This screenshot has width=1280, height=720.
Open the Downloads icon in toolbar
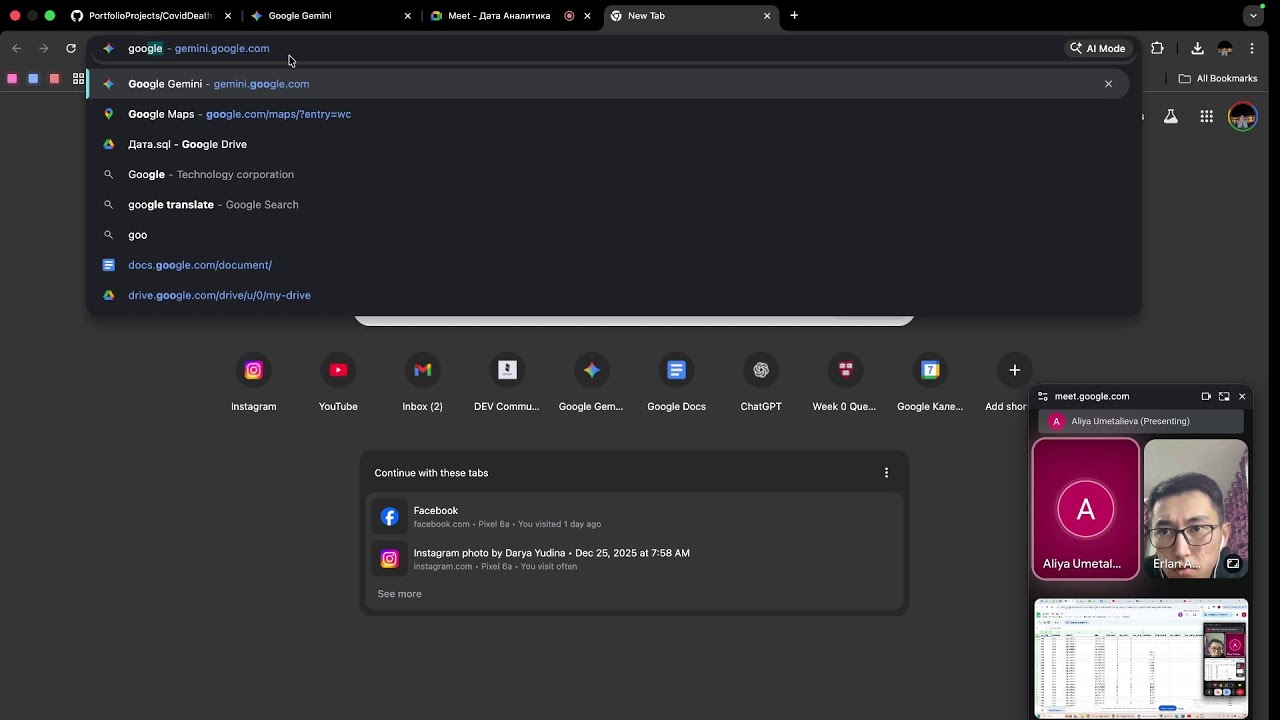(x=1197, y=48)
